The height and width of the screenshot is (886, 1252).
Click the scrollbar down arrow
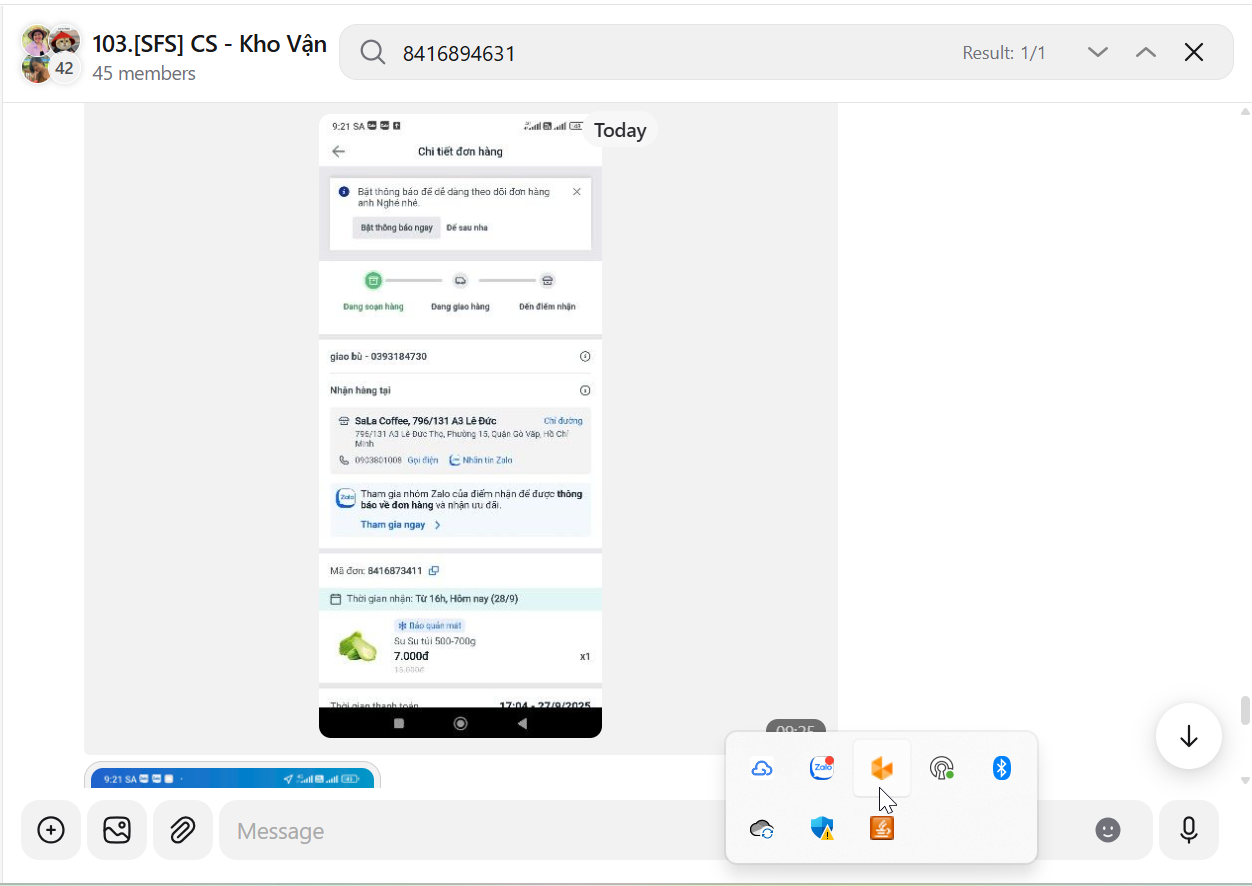1245,780
